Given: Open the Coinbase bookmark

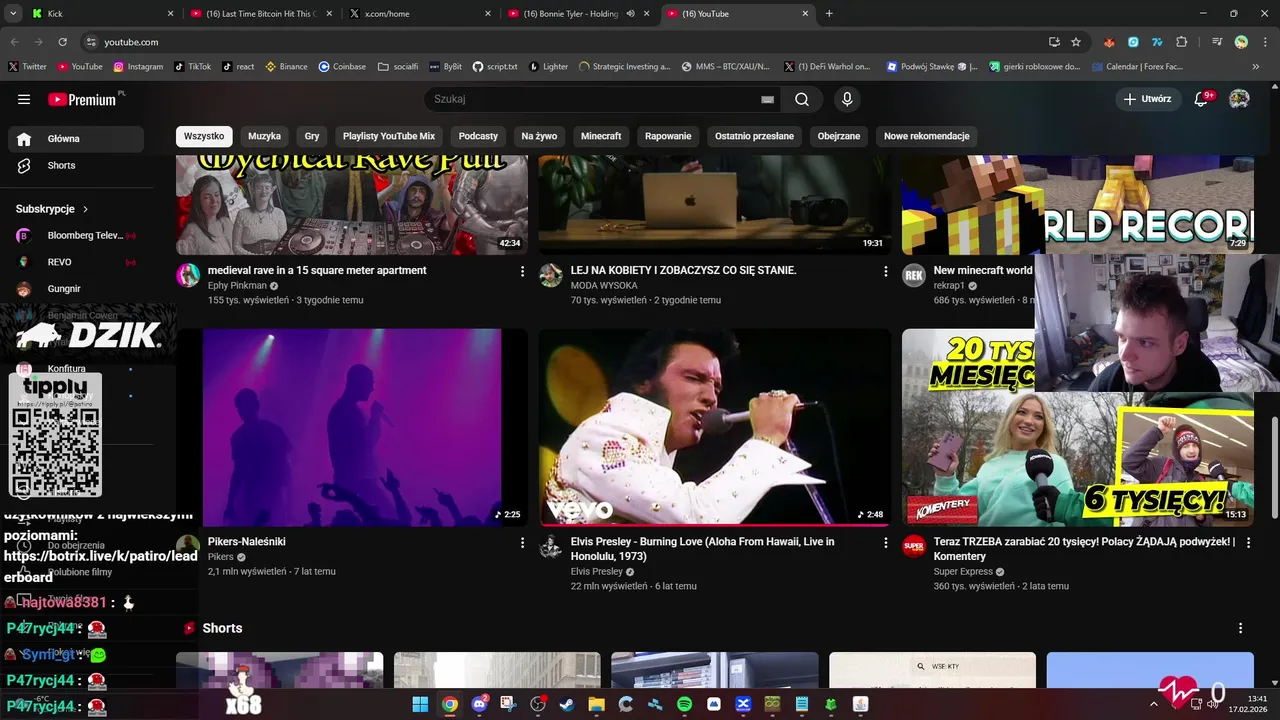Looking at the screenshot, I should [342, 67].
